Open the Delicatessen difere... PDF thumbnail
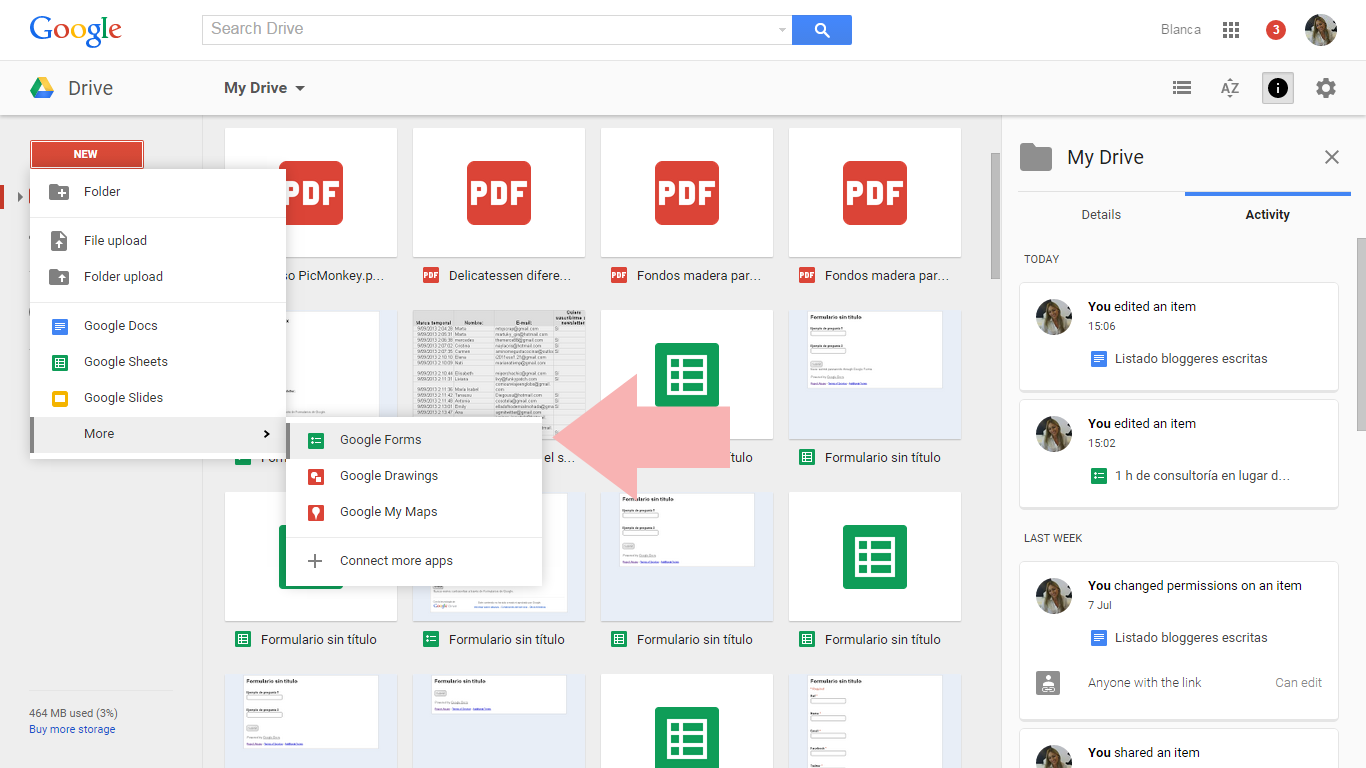This screenshot has height=768, width=1366. (499, 193)
